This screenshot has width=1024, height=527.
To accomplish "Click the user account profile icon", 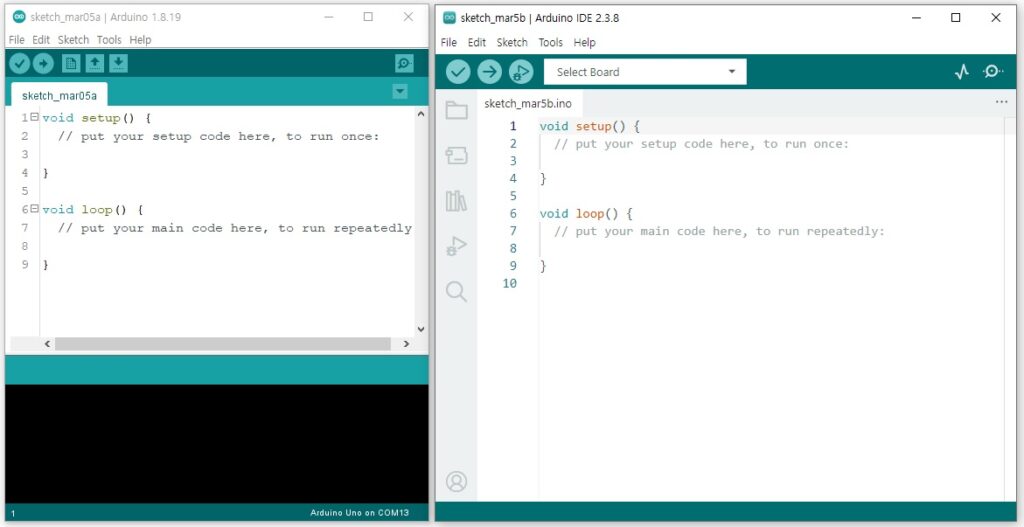I will (x=457, y=482).
